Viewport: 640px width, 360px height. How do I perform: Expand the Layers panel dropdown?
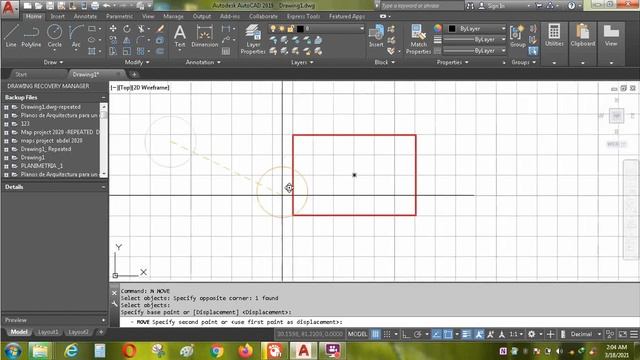302,62
